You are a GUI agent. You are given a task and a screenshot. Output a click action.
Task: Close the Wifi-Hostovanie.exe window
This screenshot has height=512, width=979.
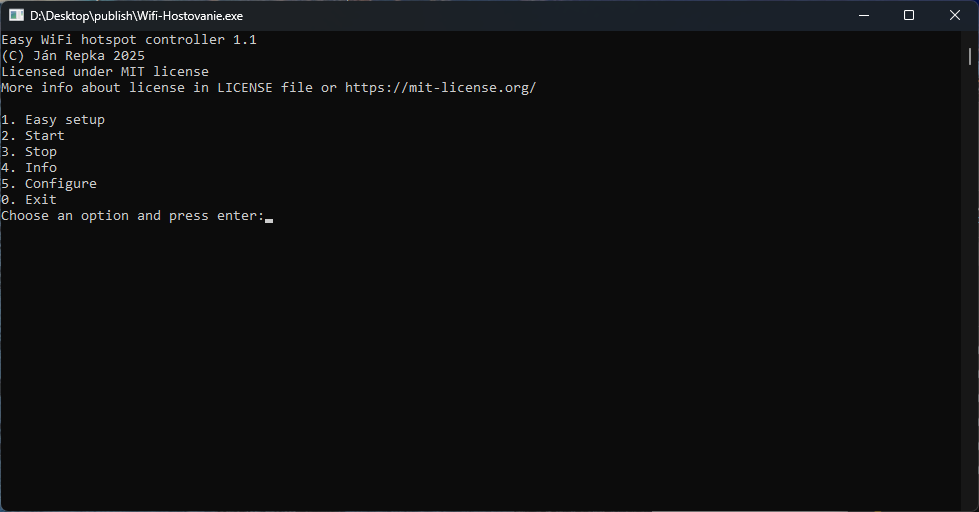tap(955, 15)
